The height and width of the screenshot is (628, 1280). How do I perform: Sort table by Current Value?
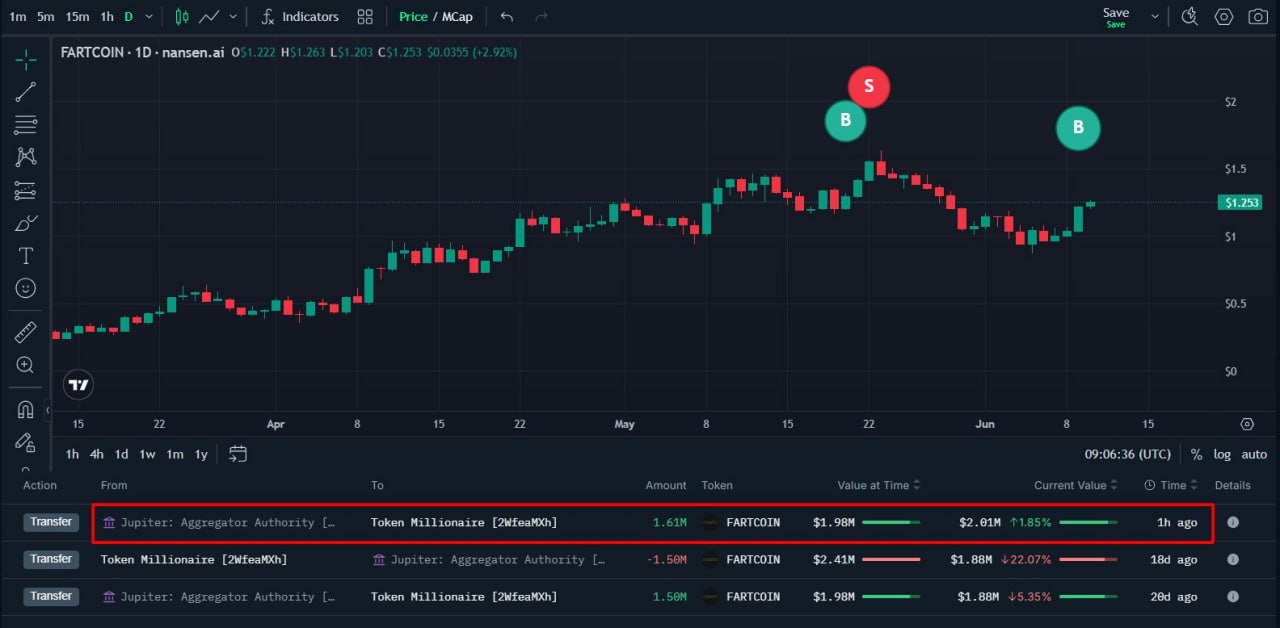click(1076, 485)
